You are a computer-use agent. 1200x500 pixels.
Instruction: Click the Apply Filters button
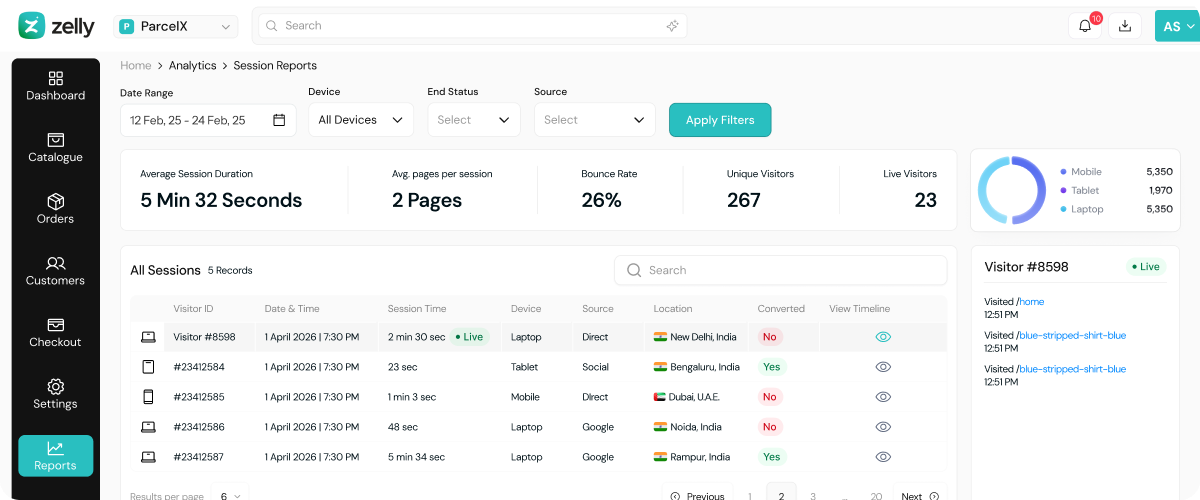(x=720, y=120)
